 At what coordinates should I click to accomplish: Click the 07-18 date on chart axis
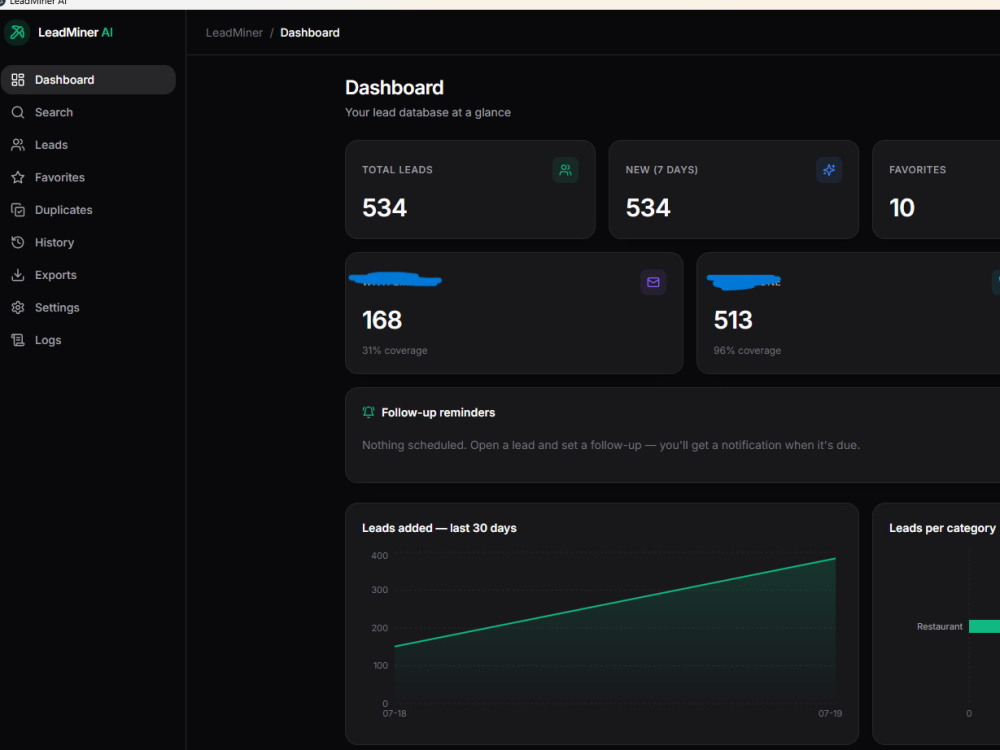pos(394,714)
